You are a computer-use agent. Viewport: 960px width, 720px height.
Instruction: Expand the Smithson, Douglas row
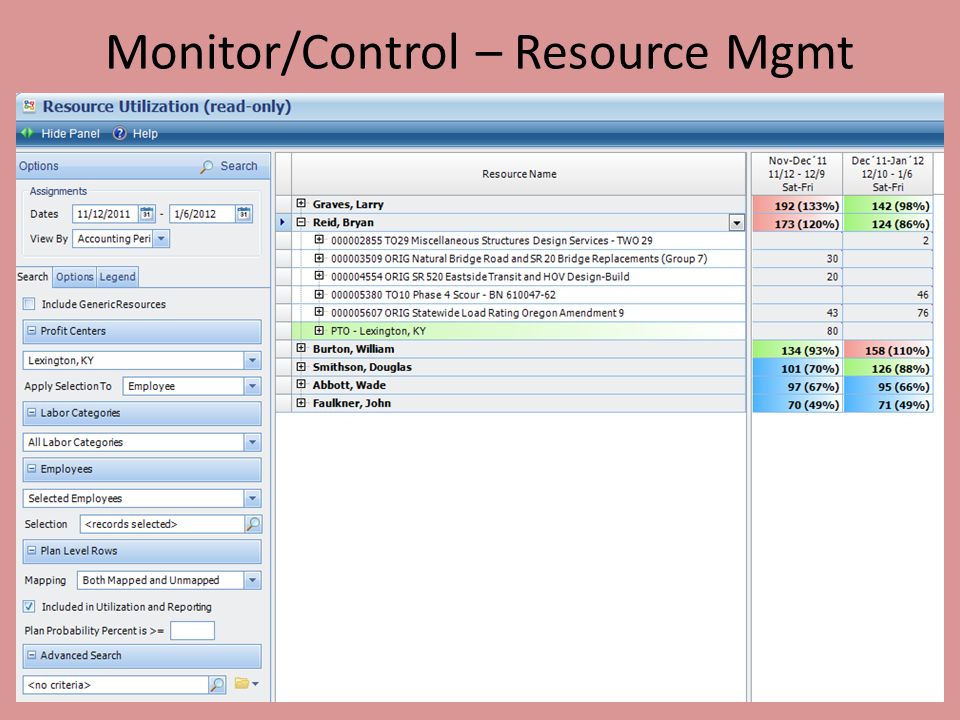coord(301,367)
